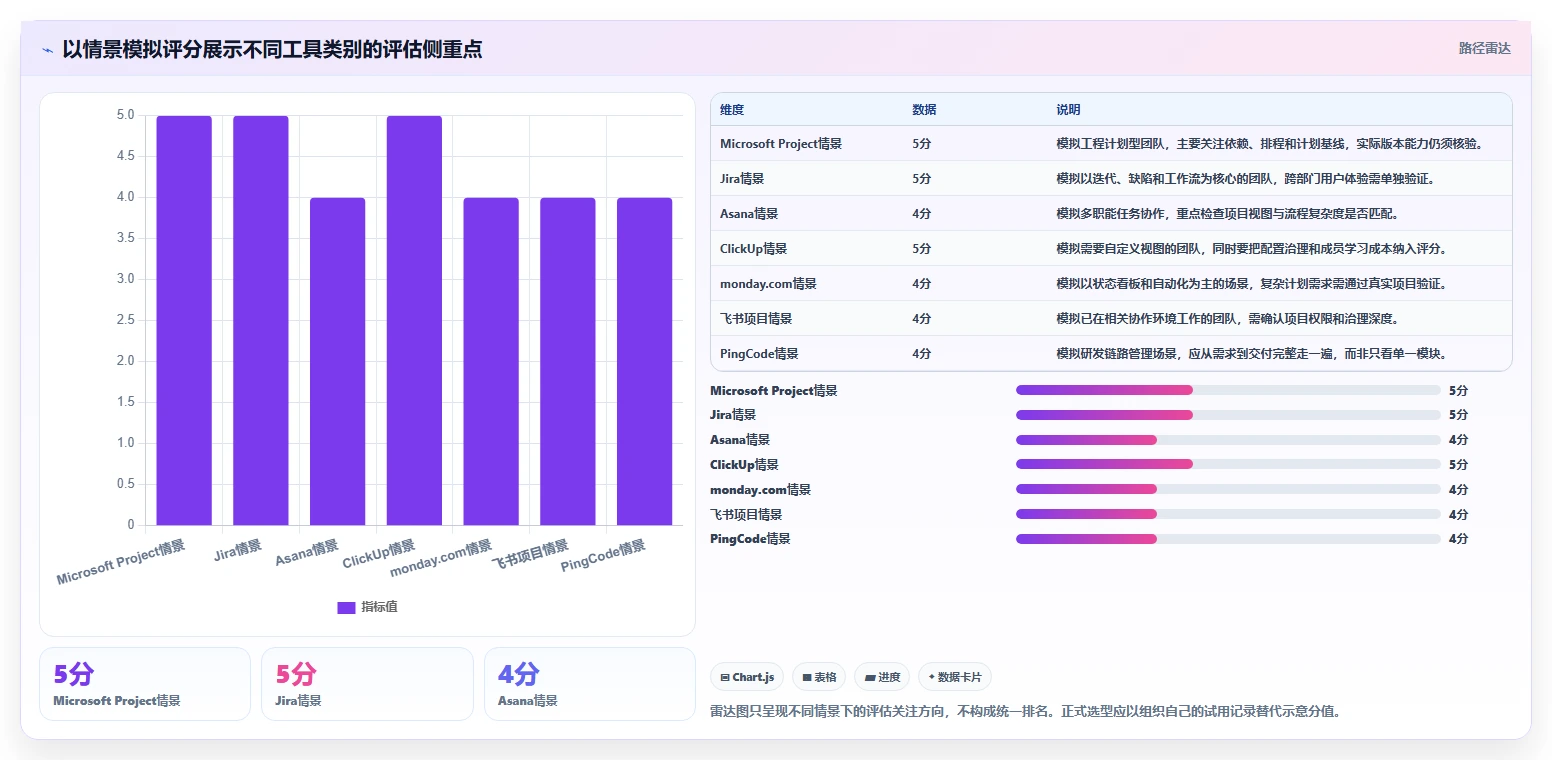Screen dimensions: 1552x760
Task: Click the description starting 模拟已在相关协作环境
Action: [x=1227, y=319]
